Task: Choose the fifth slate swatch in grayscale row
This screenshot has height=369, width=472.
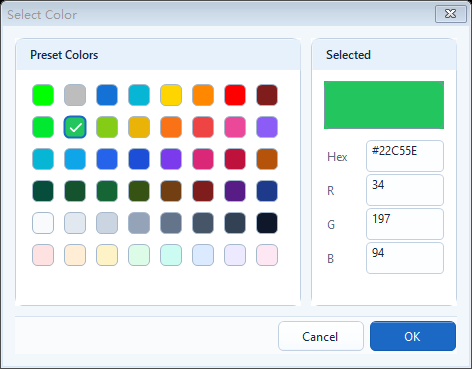Action: point(171,223)
